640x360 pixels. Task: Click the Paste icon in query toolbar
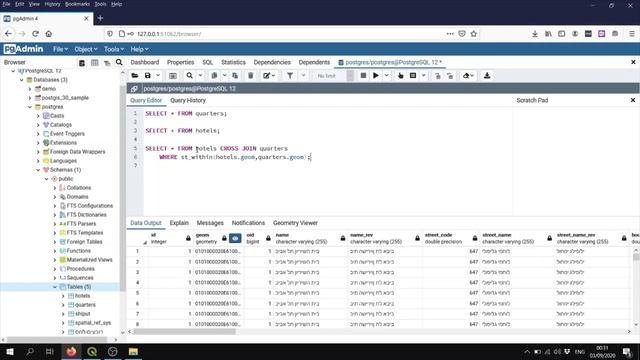tap(235, 76)
